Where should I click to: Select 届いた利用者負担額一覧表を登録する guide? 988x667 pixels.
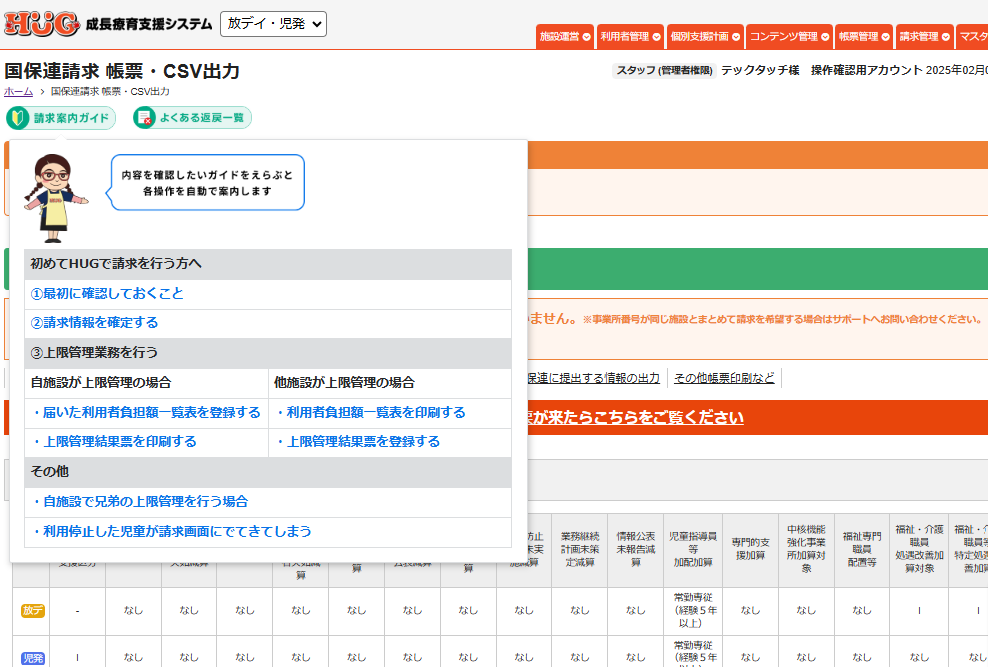(146, 412)
